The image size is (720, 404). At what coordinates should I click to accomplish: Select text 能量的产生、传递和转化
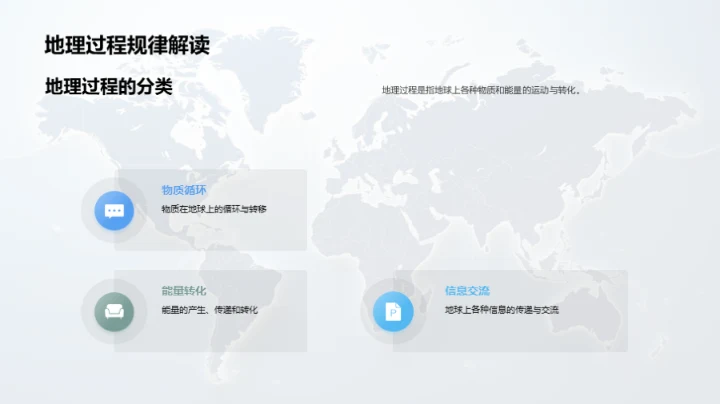point(210,310)
